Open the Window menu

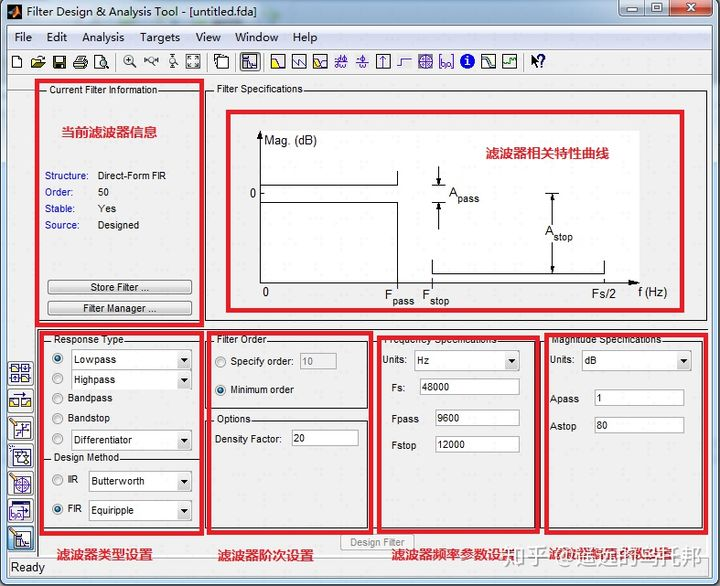256,37
